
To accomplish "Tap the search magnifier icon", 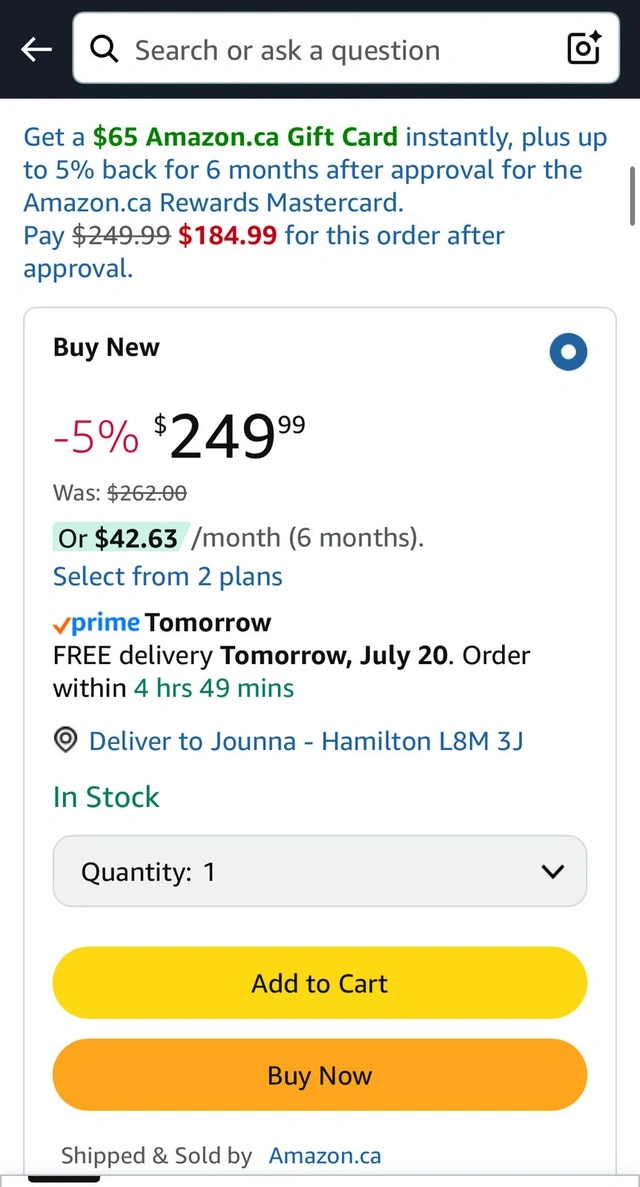I will point(104,49).
